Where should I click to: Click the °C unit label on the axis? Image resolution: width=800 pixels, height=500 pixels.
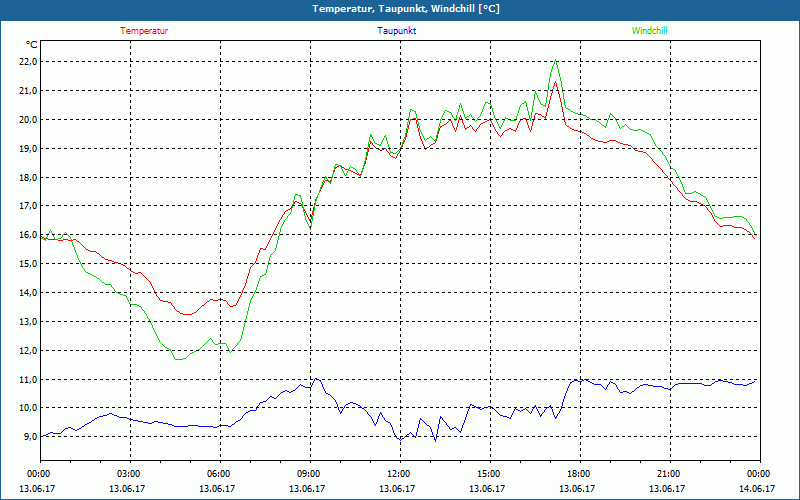[32, 45]
